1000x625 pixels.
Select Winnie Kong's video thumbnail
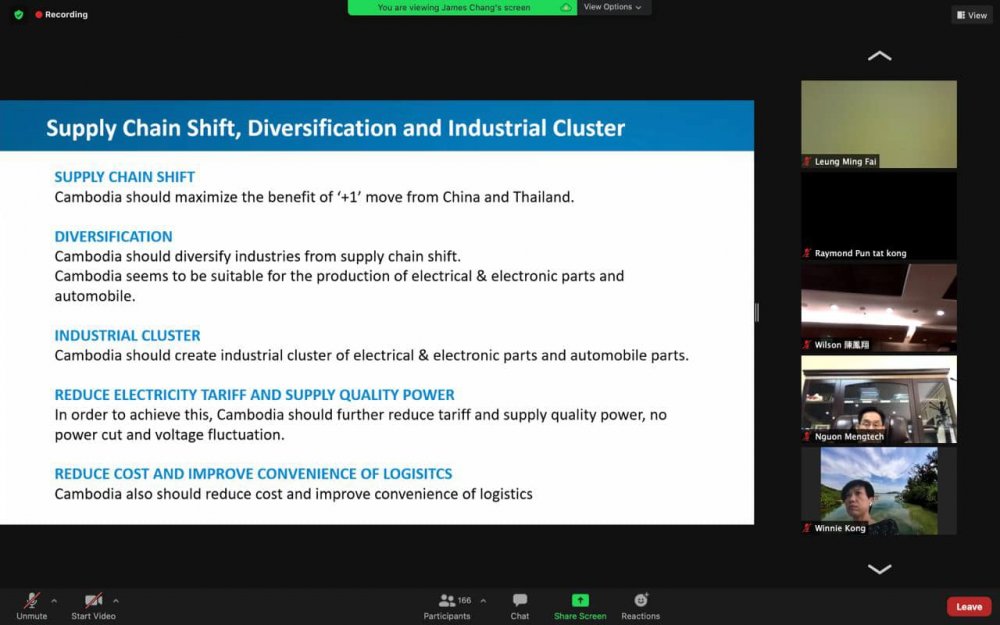tap(879, 490)
